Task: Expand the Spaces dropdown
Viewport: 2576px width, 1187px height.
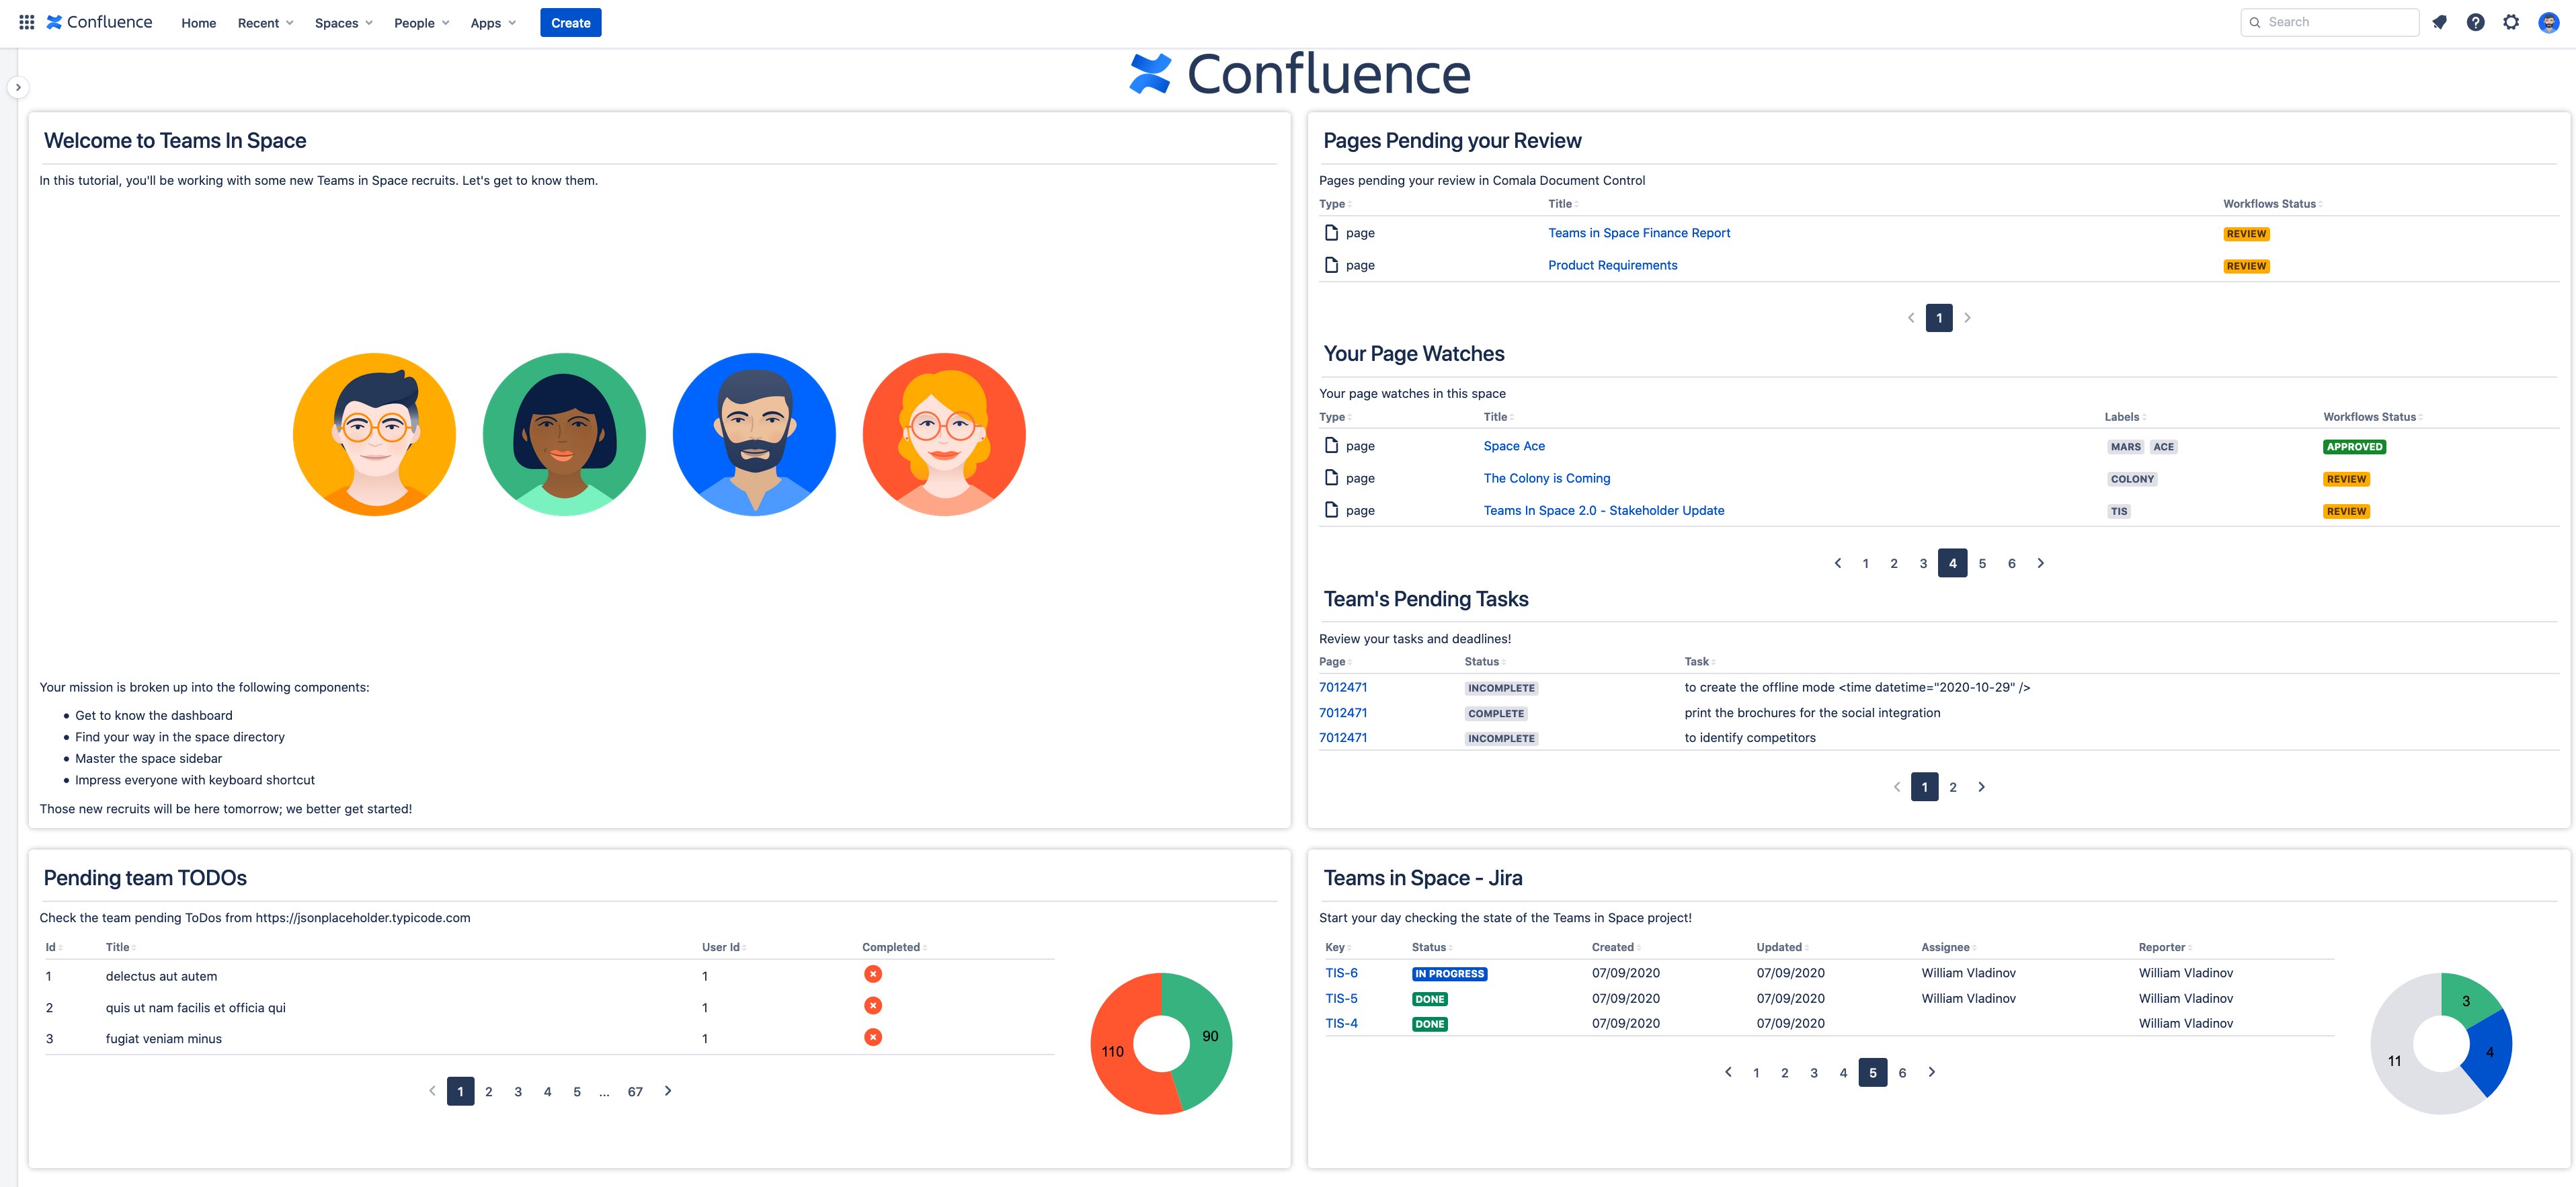Action: point(343,23)
